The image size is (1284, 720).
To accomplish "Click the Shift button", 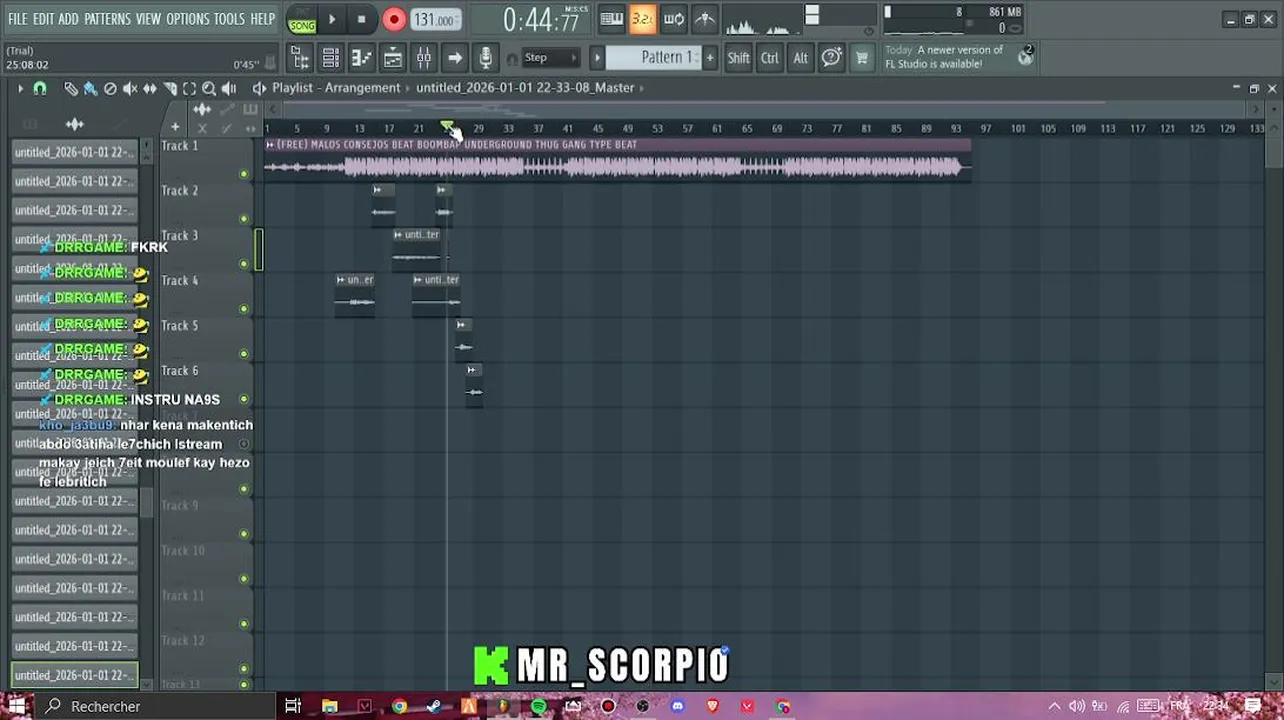I will point(738,58).
